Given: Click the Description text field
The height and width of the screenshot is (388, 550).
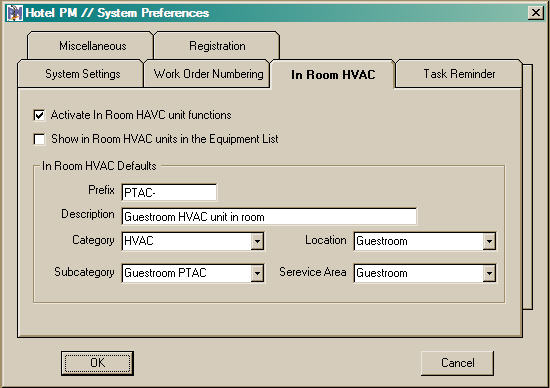Looking at the screenshot, I should tap(269, 216).
